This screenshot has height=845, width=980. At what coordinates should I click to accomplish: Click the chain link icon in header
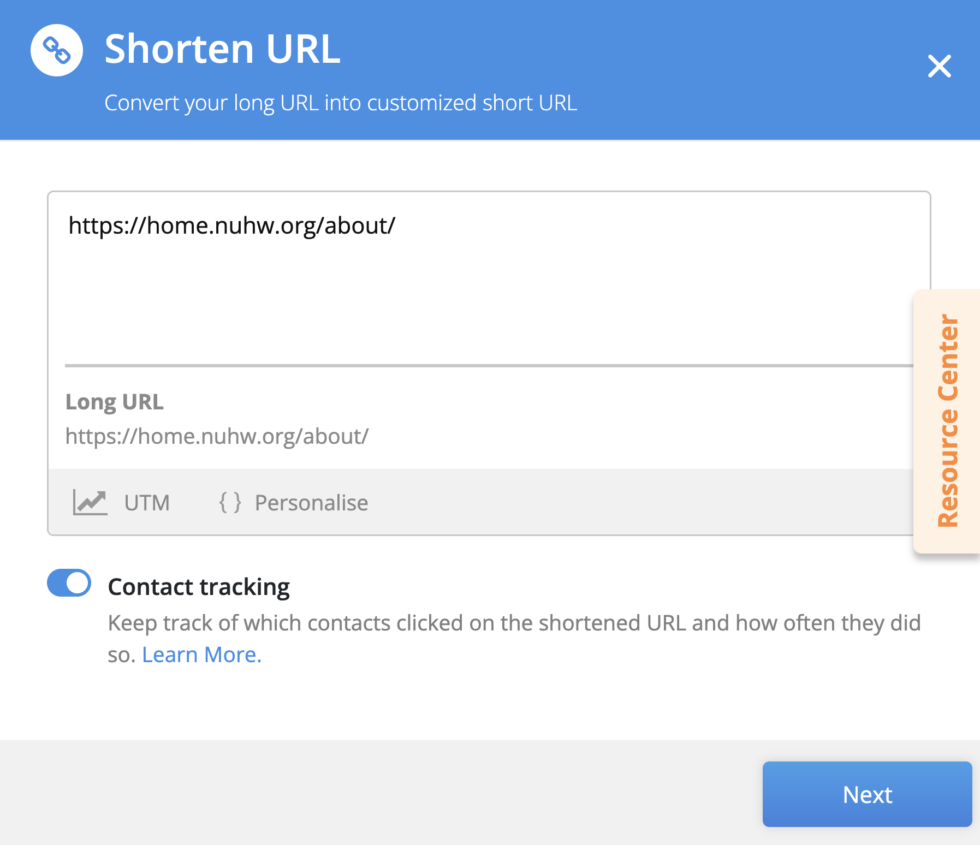(x=56, y=51)
